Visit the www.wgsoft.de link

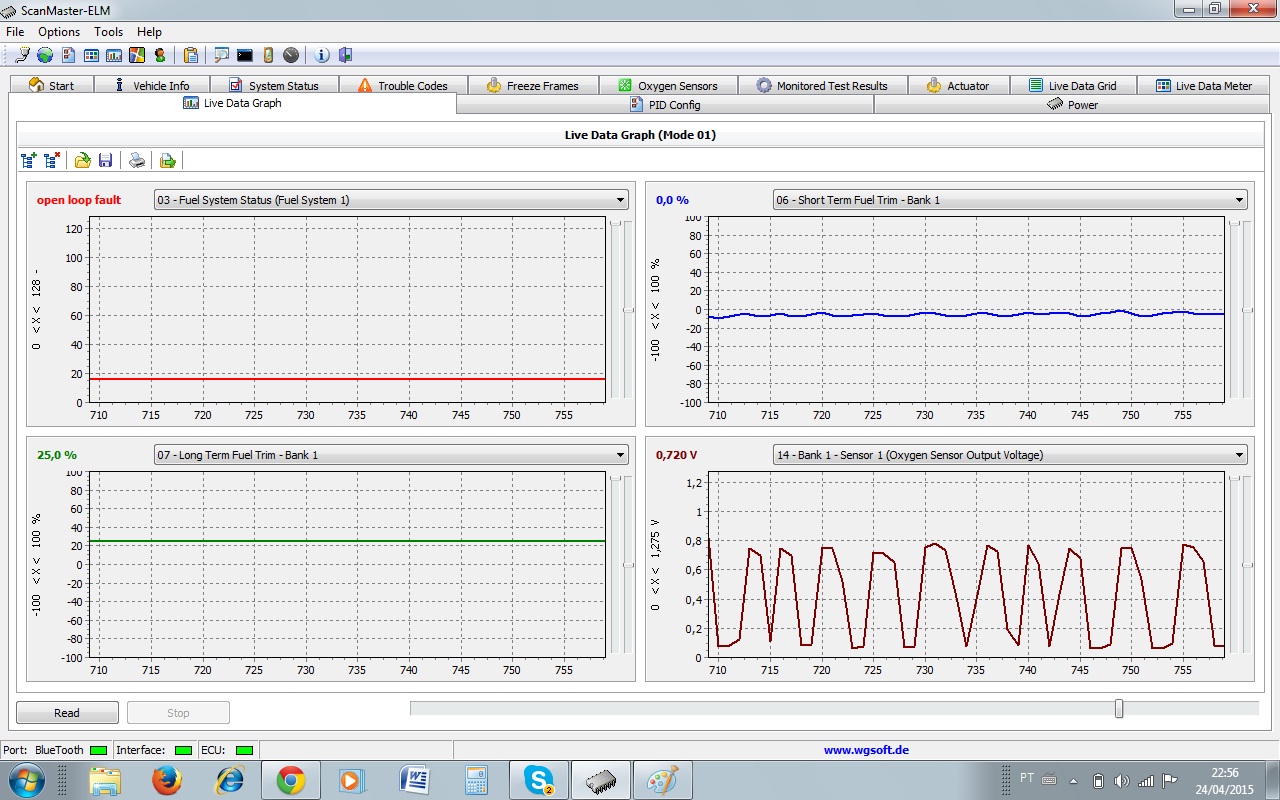[866, 750]
